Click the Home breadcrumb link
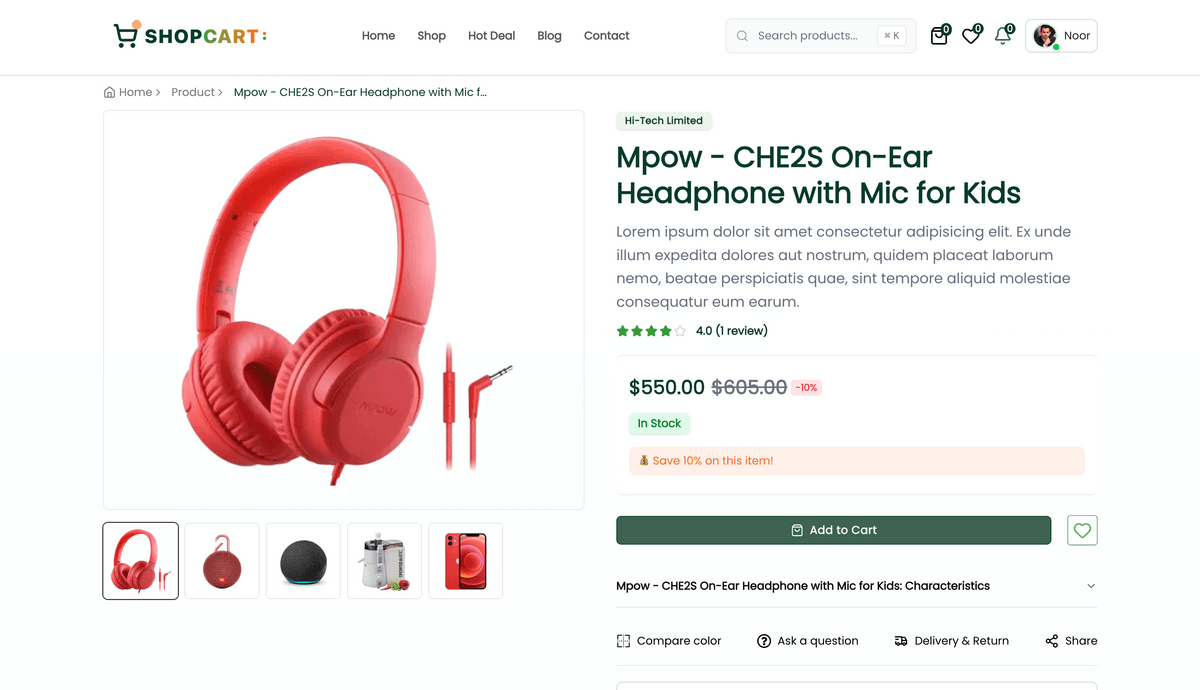The image size is (1200, 690). click(x=135, y=92)
